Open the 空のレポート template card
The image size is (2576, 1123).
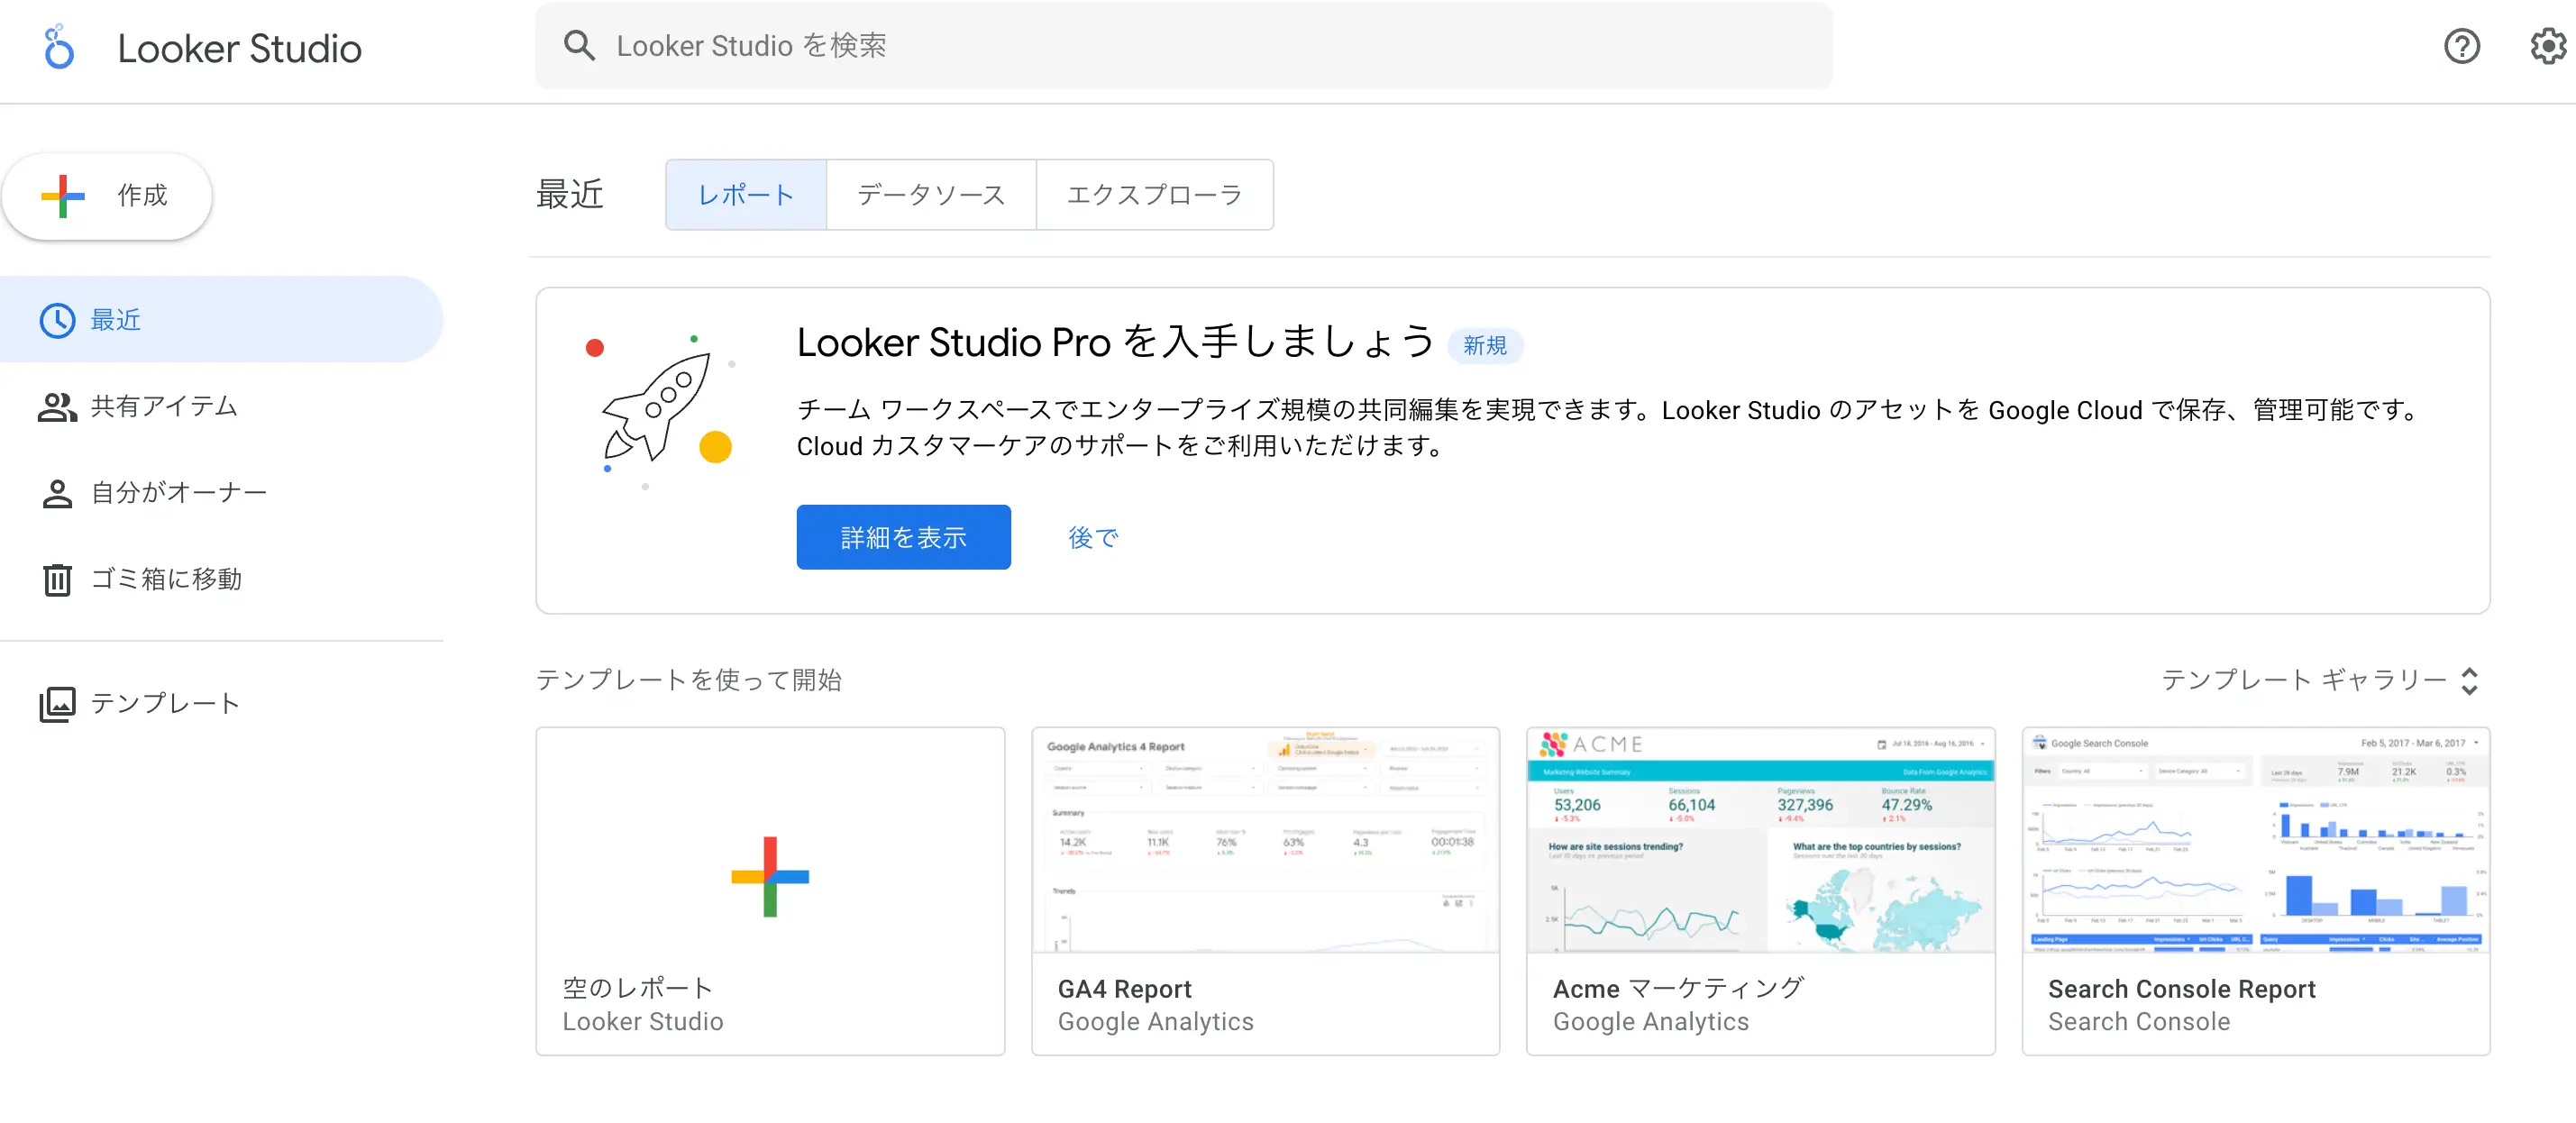click(770, 890)
